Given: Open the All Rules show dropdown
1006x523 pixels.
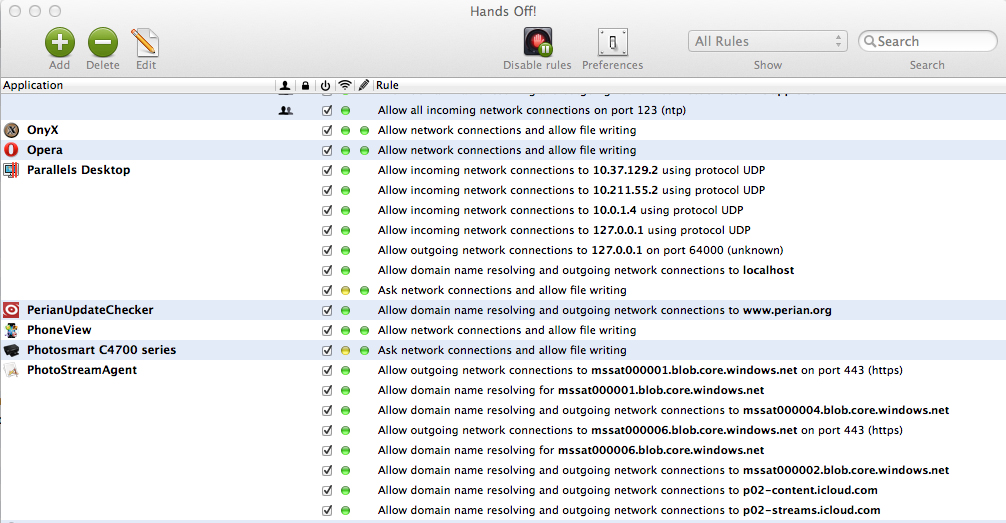Looking at the screenshot, I should pos(767,41).
